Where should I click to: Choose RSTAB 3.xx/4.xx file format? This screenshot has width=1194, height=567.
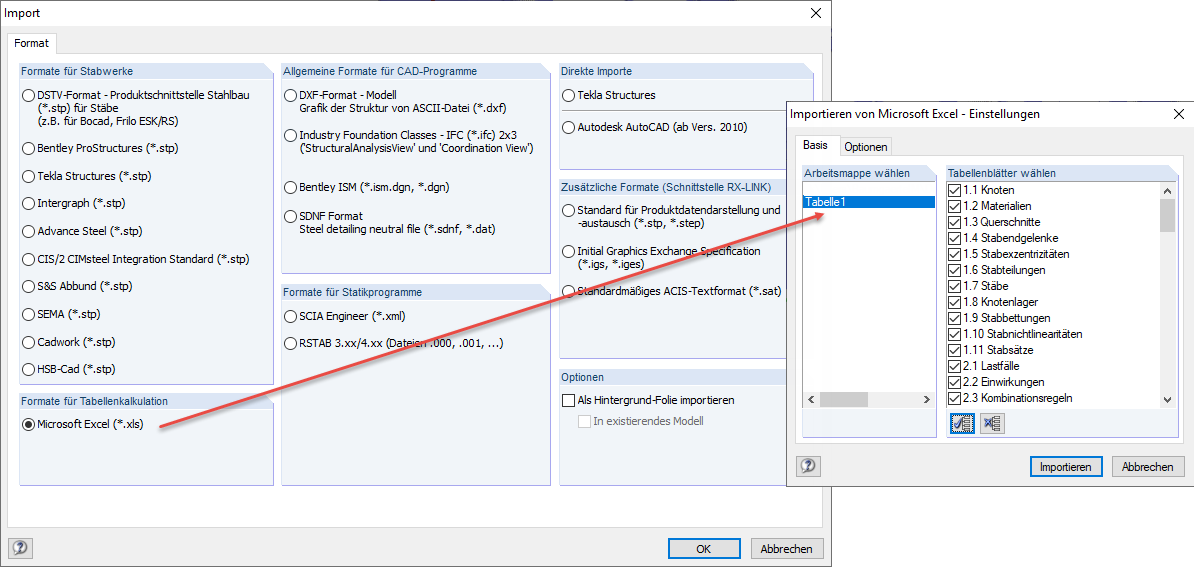(290, 344)
